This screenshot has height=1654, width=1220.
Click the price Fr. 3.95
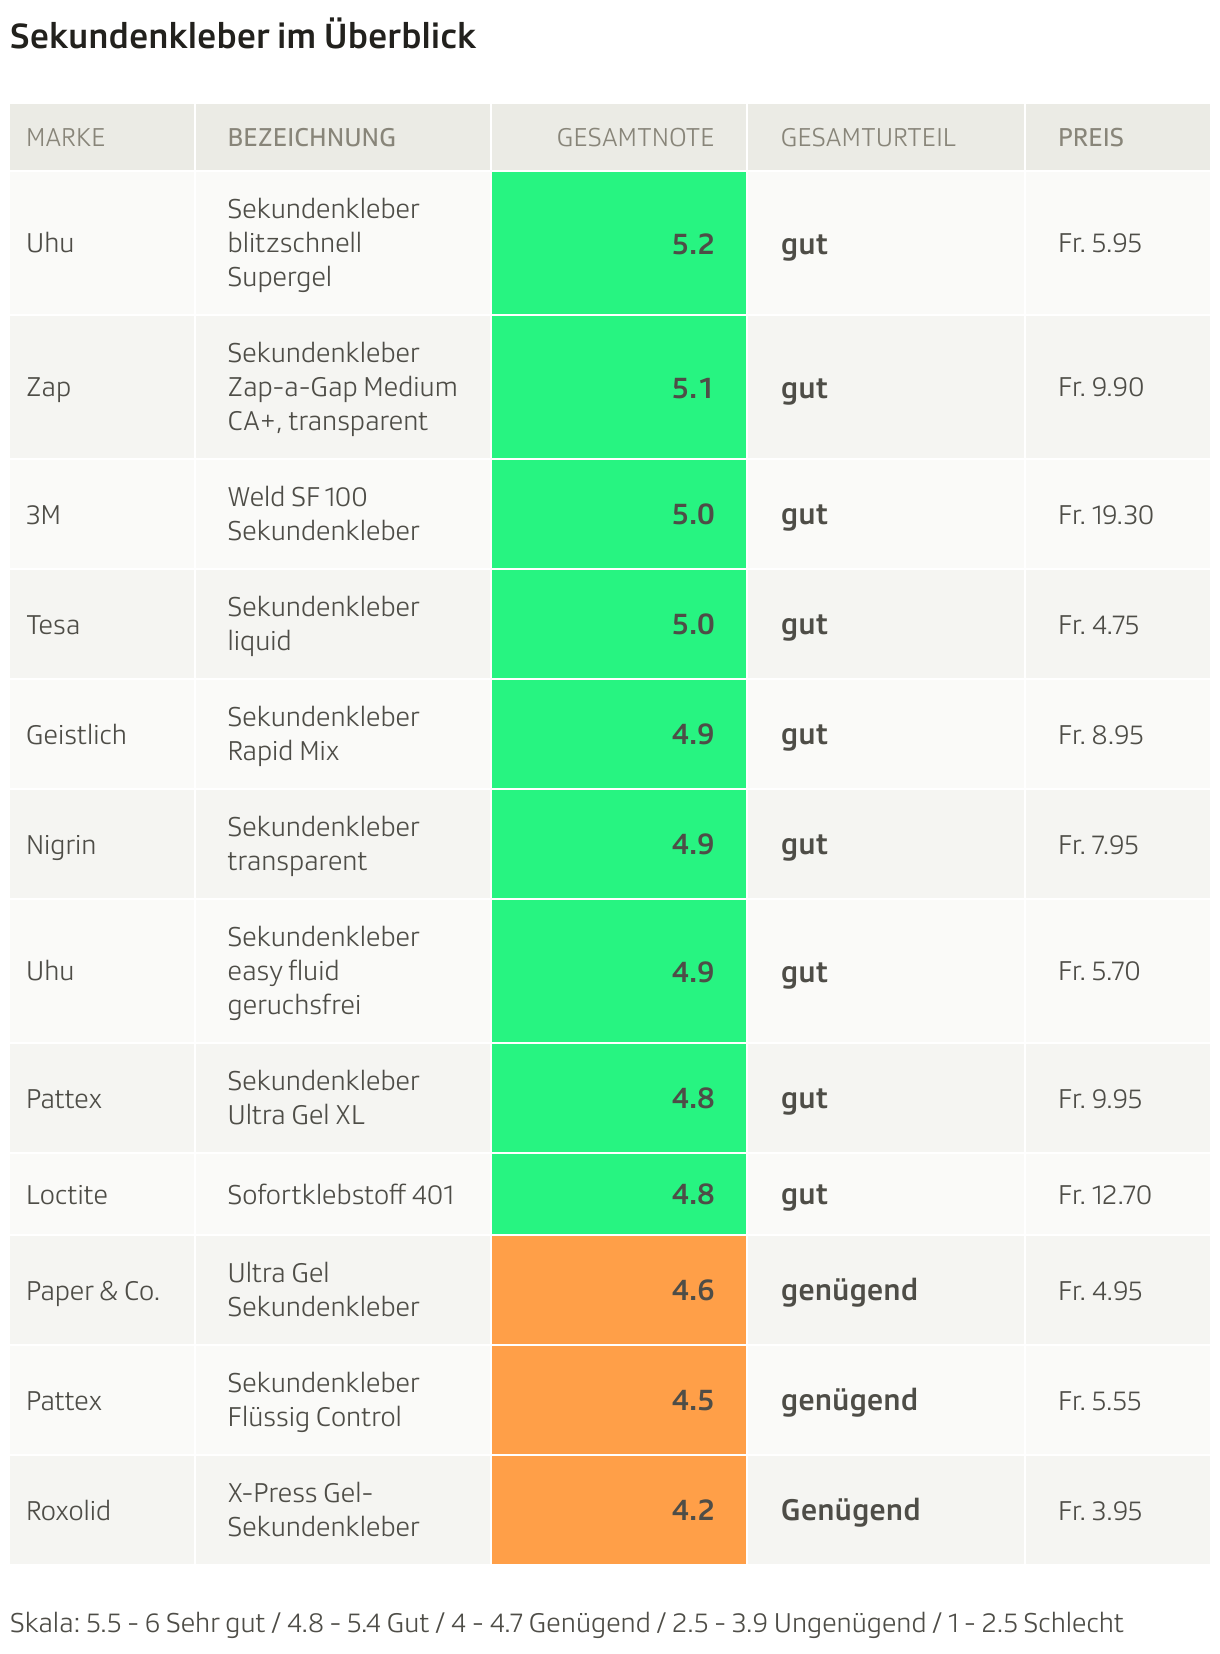tap(1100, 1511)
